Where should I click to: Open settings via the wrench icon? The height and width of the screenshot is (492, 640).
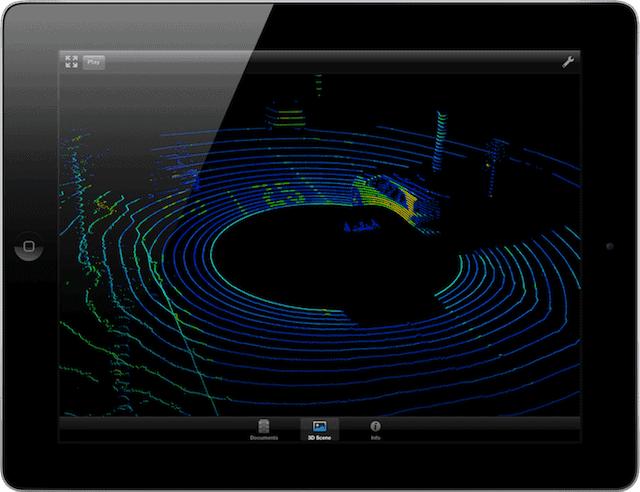click(568, 62)
